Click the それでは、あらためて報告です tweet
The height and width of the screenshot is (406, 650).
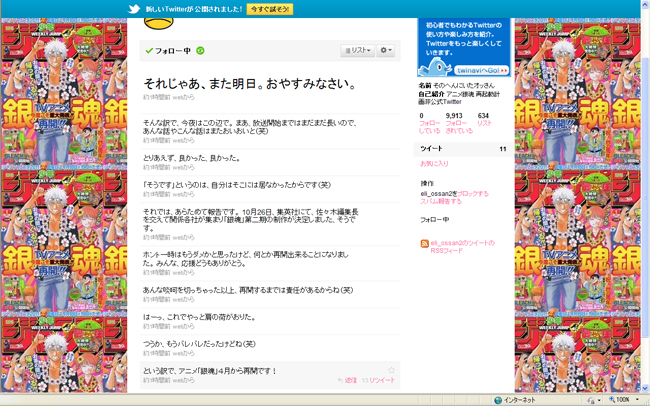point(251,220)
